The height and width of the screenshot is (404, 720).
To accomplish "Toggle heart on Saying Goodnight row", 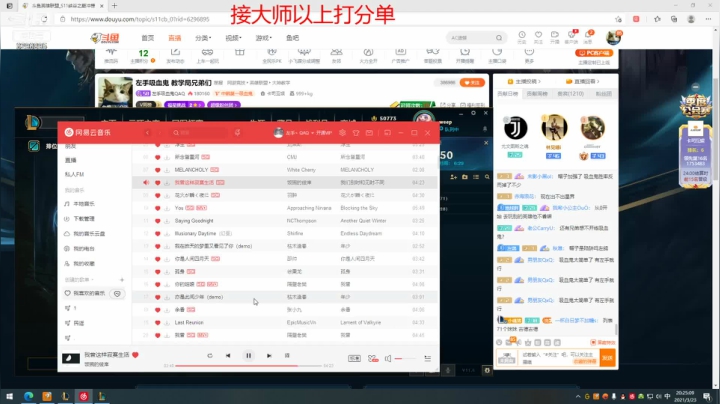I will (x=158, y=221).
